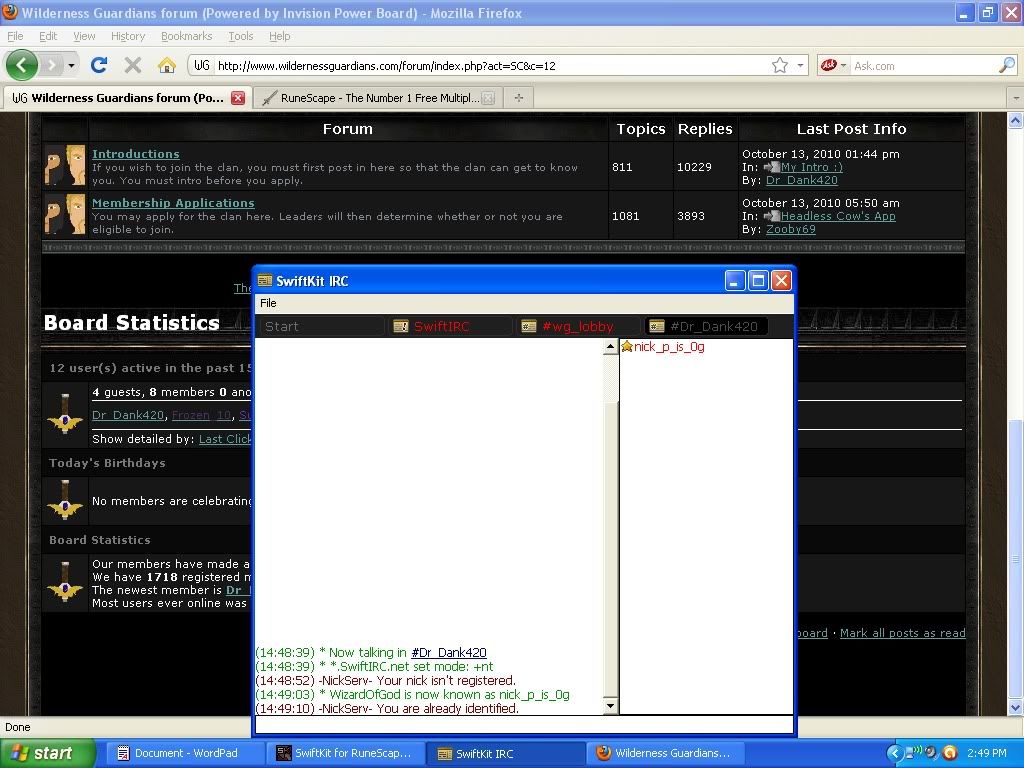This screenshot has width=1024, height=768.
Task: View Zooby69's profile link
Action: (x=791, y=229)
